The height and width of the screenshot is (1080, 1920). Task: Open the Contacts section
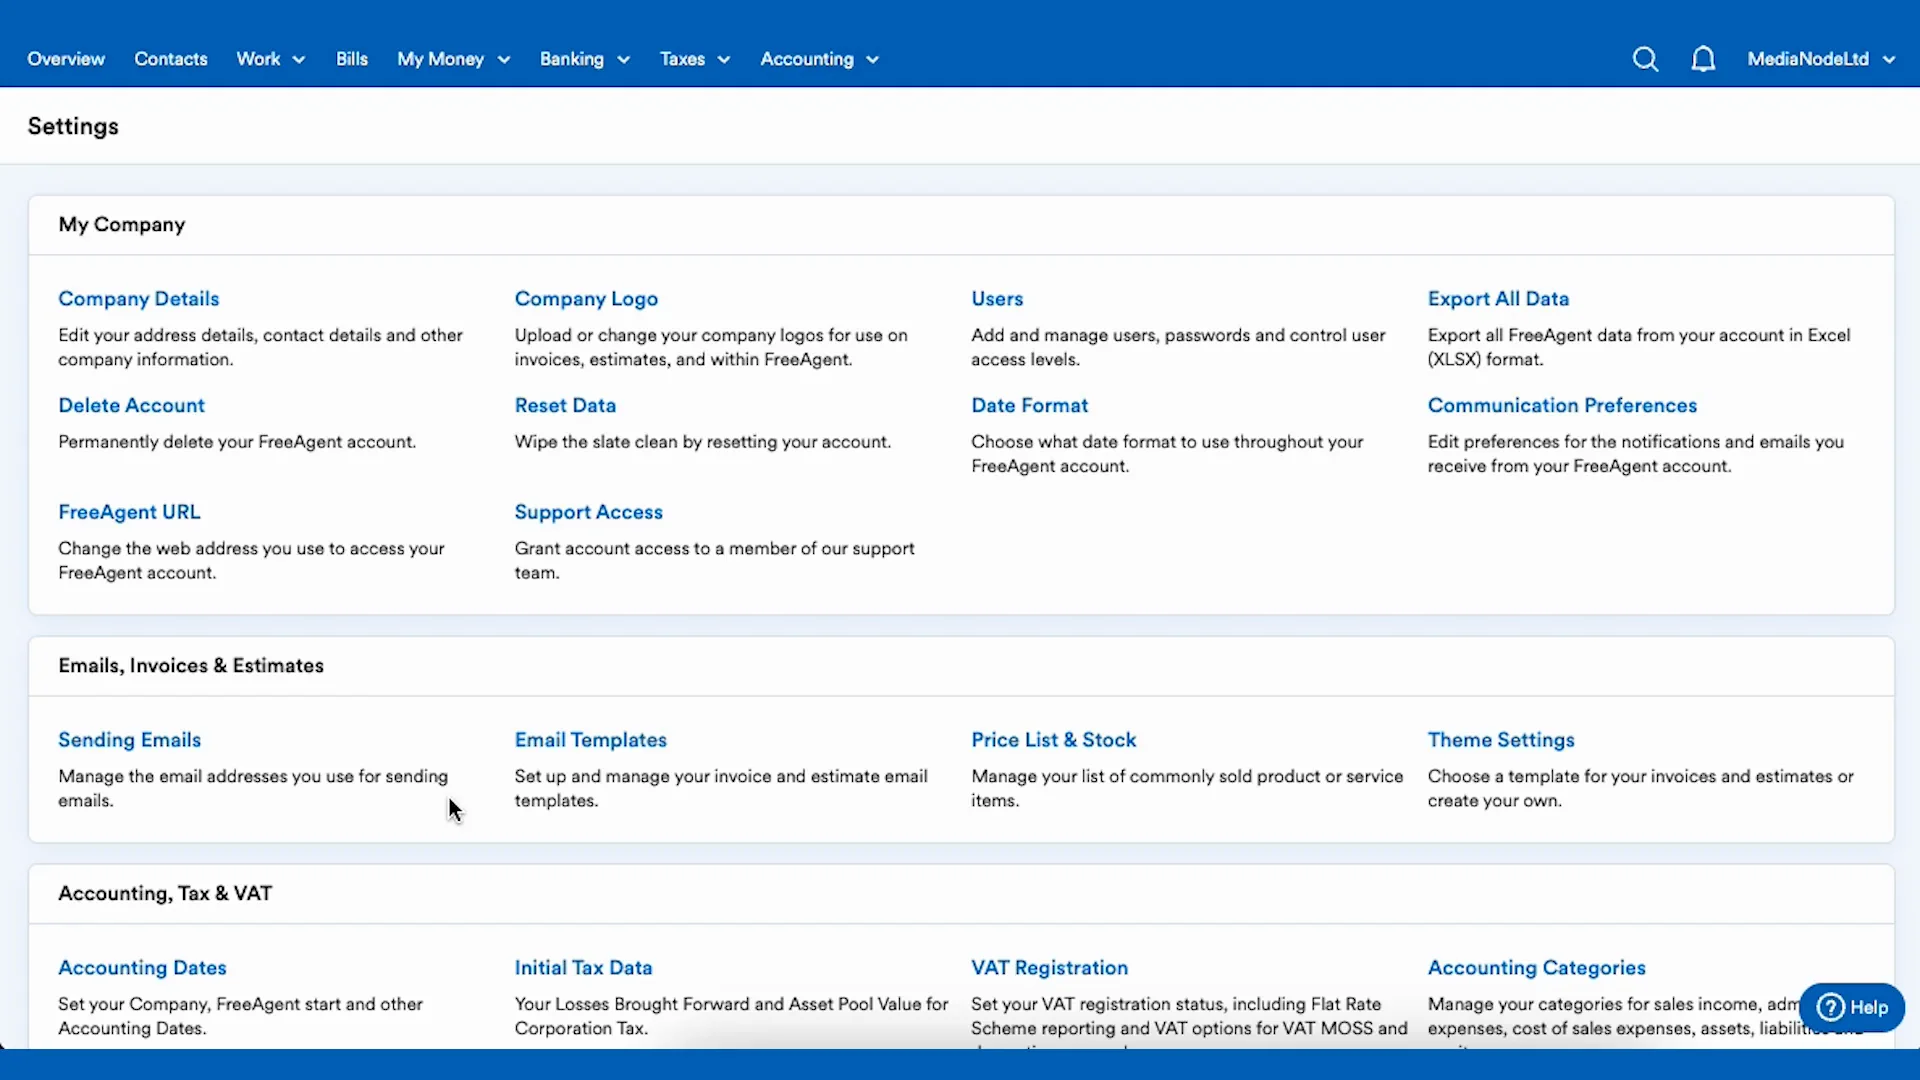click(171, 59)
